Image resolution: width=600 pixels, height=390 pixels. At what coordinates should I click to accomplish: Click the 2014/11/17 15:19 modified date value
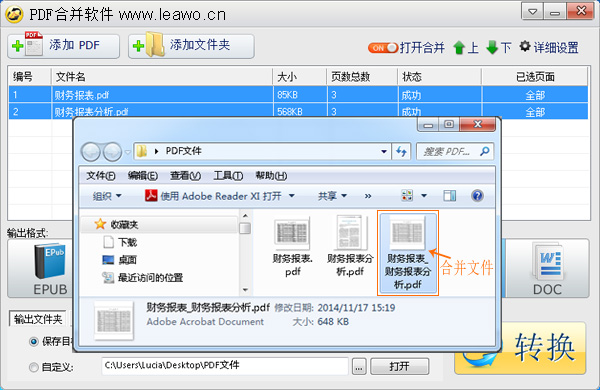356,308
